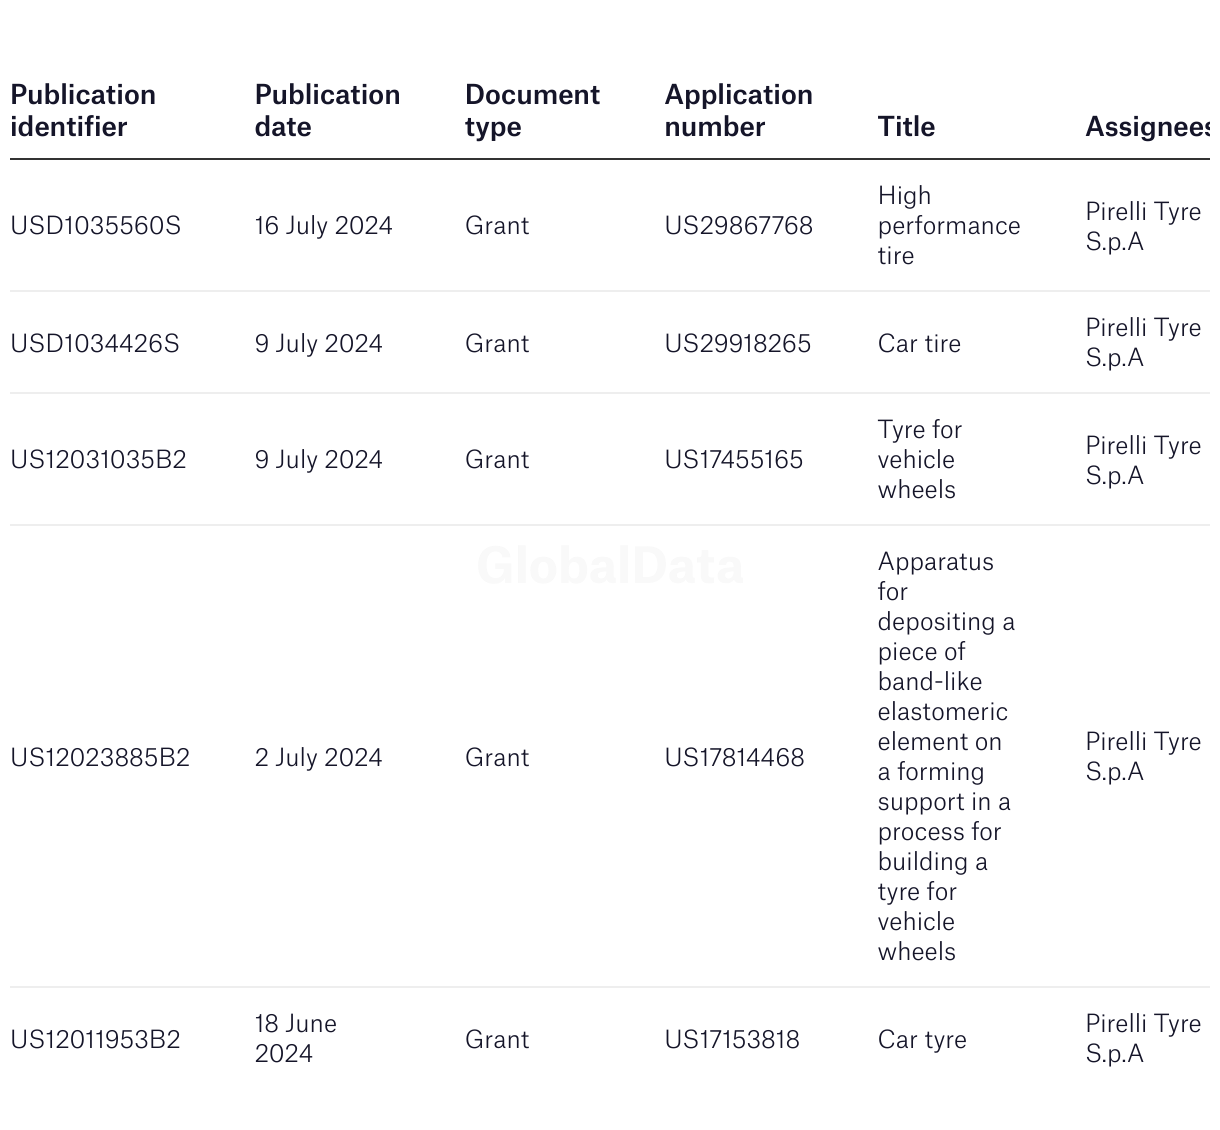Select application number US29918265
The height and width of the screenshot is (1130, 1220).
(738, 344)
